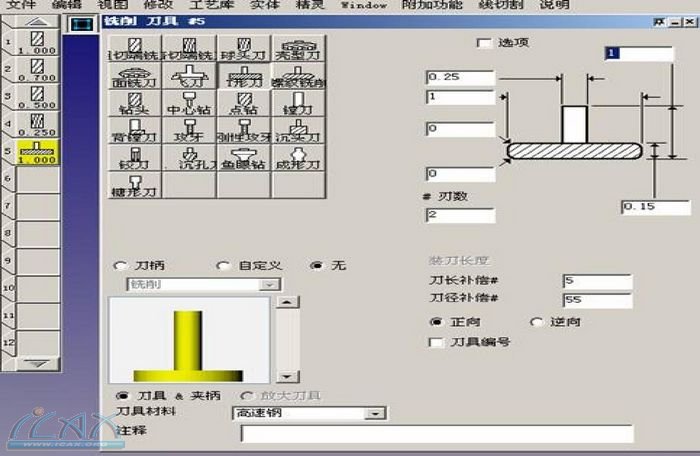Pick the 成形刀 form cutter icon

click(x=297, y=157)
